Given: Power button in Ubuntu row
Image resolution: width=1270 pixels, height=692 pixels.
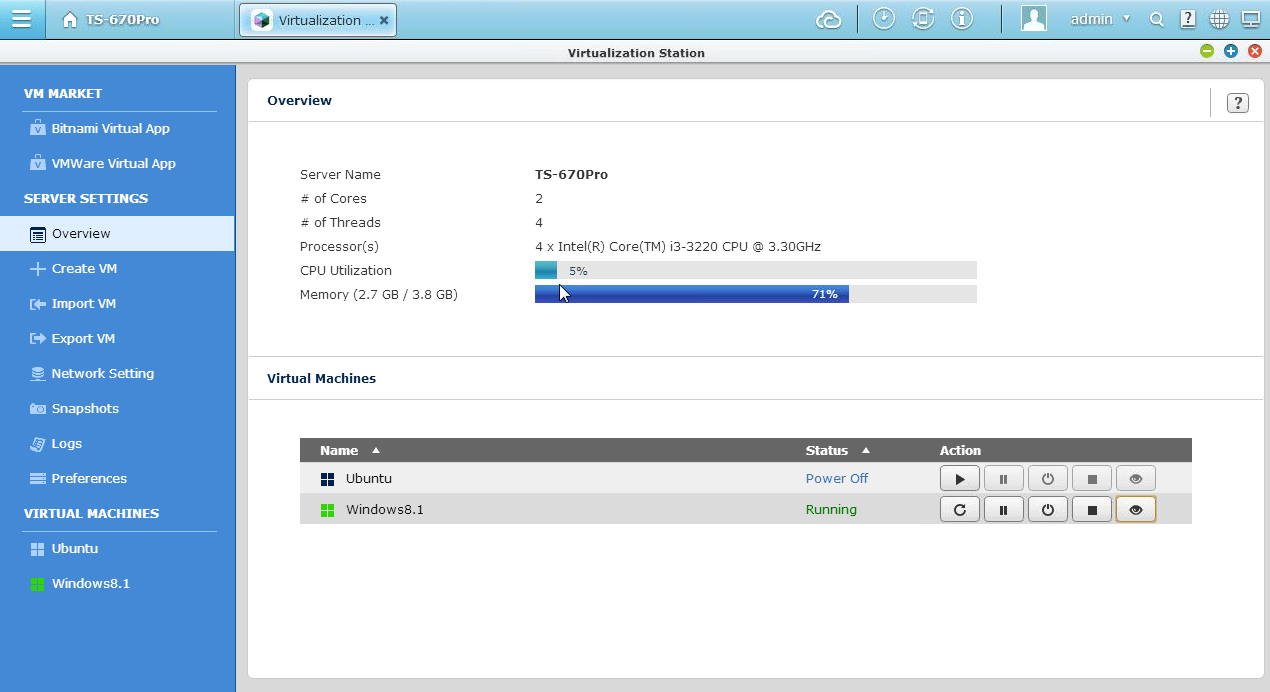Looking at the screenshot, I should point(1048,479).
